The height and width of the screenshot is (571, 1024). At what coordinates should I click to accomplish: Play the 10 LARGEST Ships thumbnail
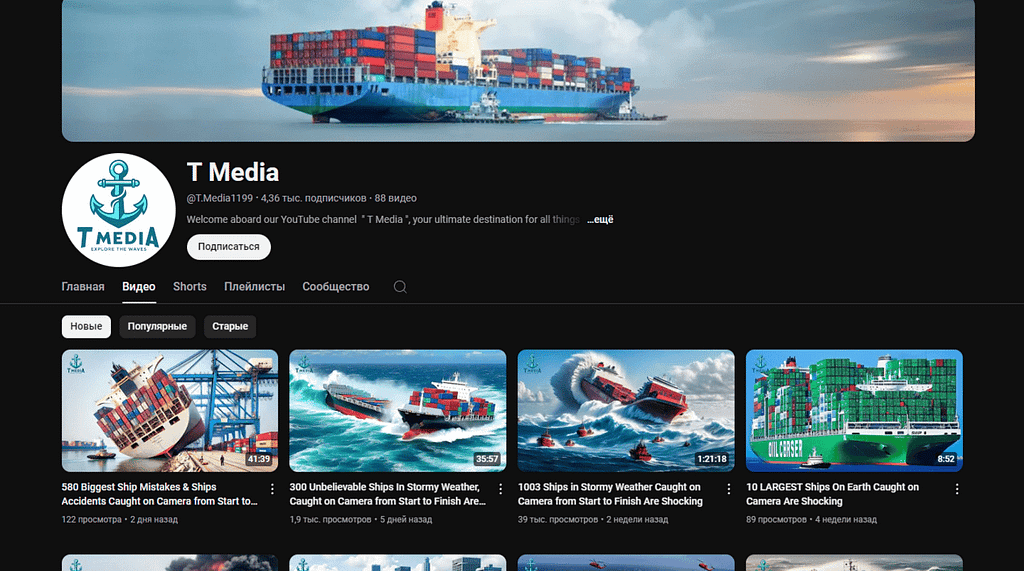click(x=854, y=411)
